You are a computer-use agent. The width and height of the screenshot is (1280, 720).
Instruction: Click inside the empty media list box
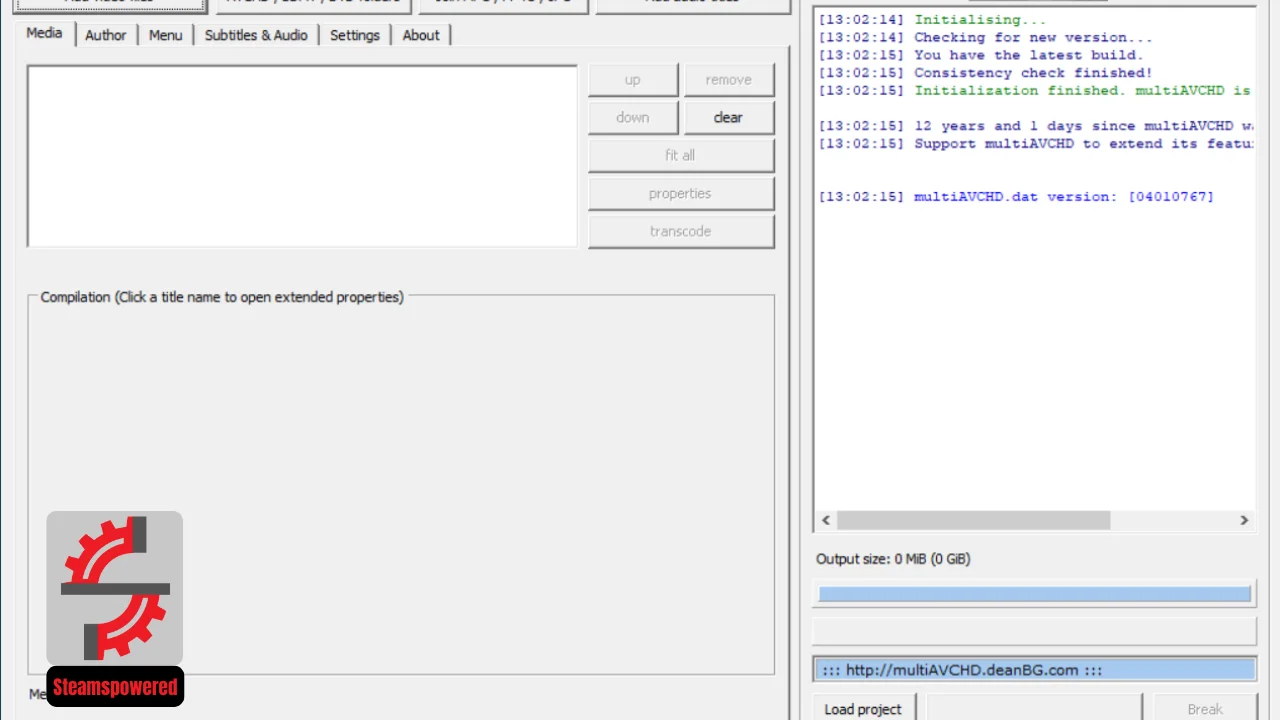pos(302,156)
